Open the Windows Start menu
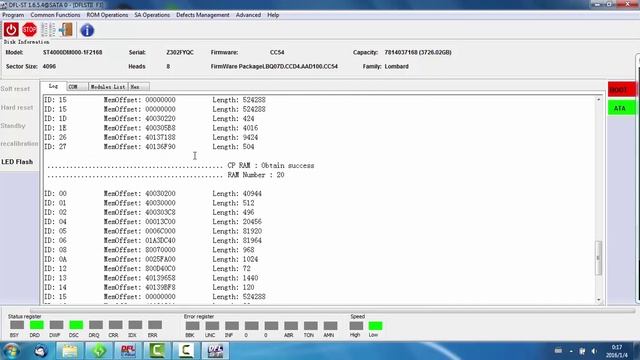The height and width of the screenshot is (360, 640). [11, 351]
